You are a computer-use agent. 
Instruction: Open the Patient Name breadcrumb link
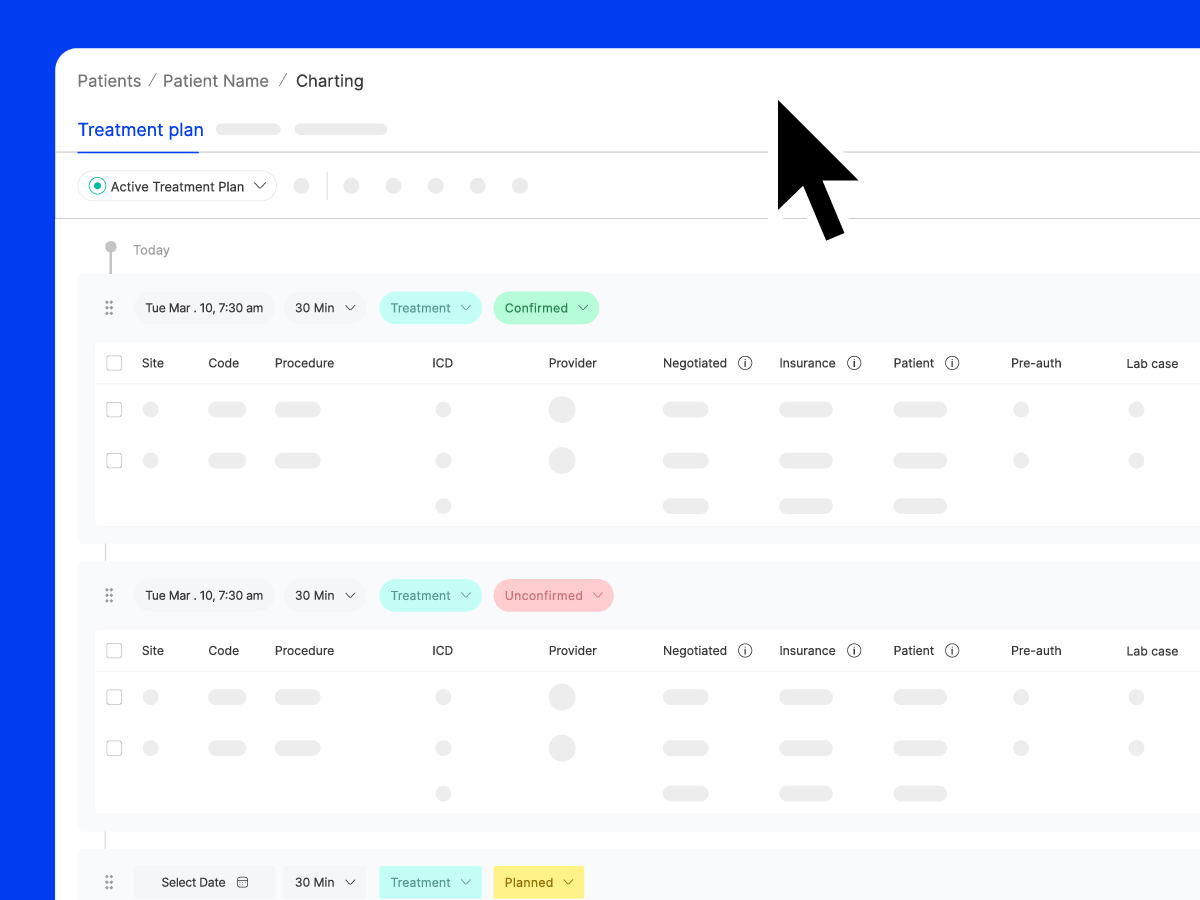(x=216, y=81)
